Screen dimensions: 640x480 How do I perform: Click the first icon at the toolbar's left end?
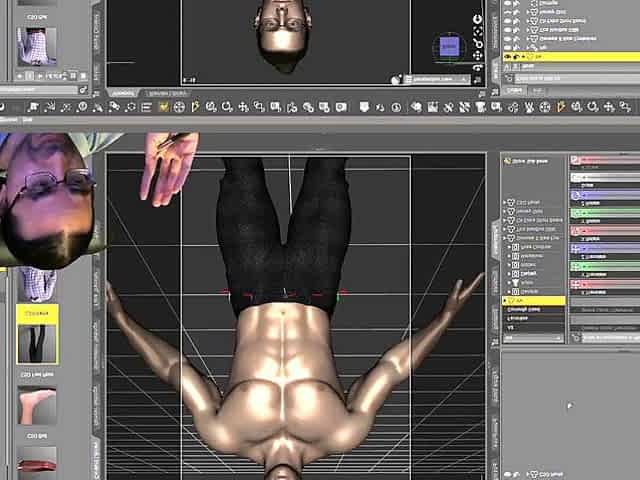[8, 107]
